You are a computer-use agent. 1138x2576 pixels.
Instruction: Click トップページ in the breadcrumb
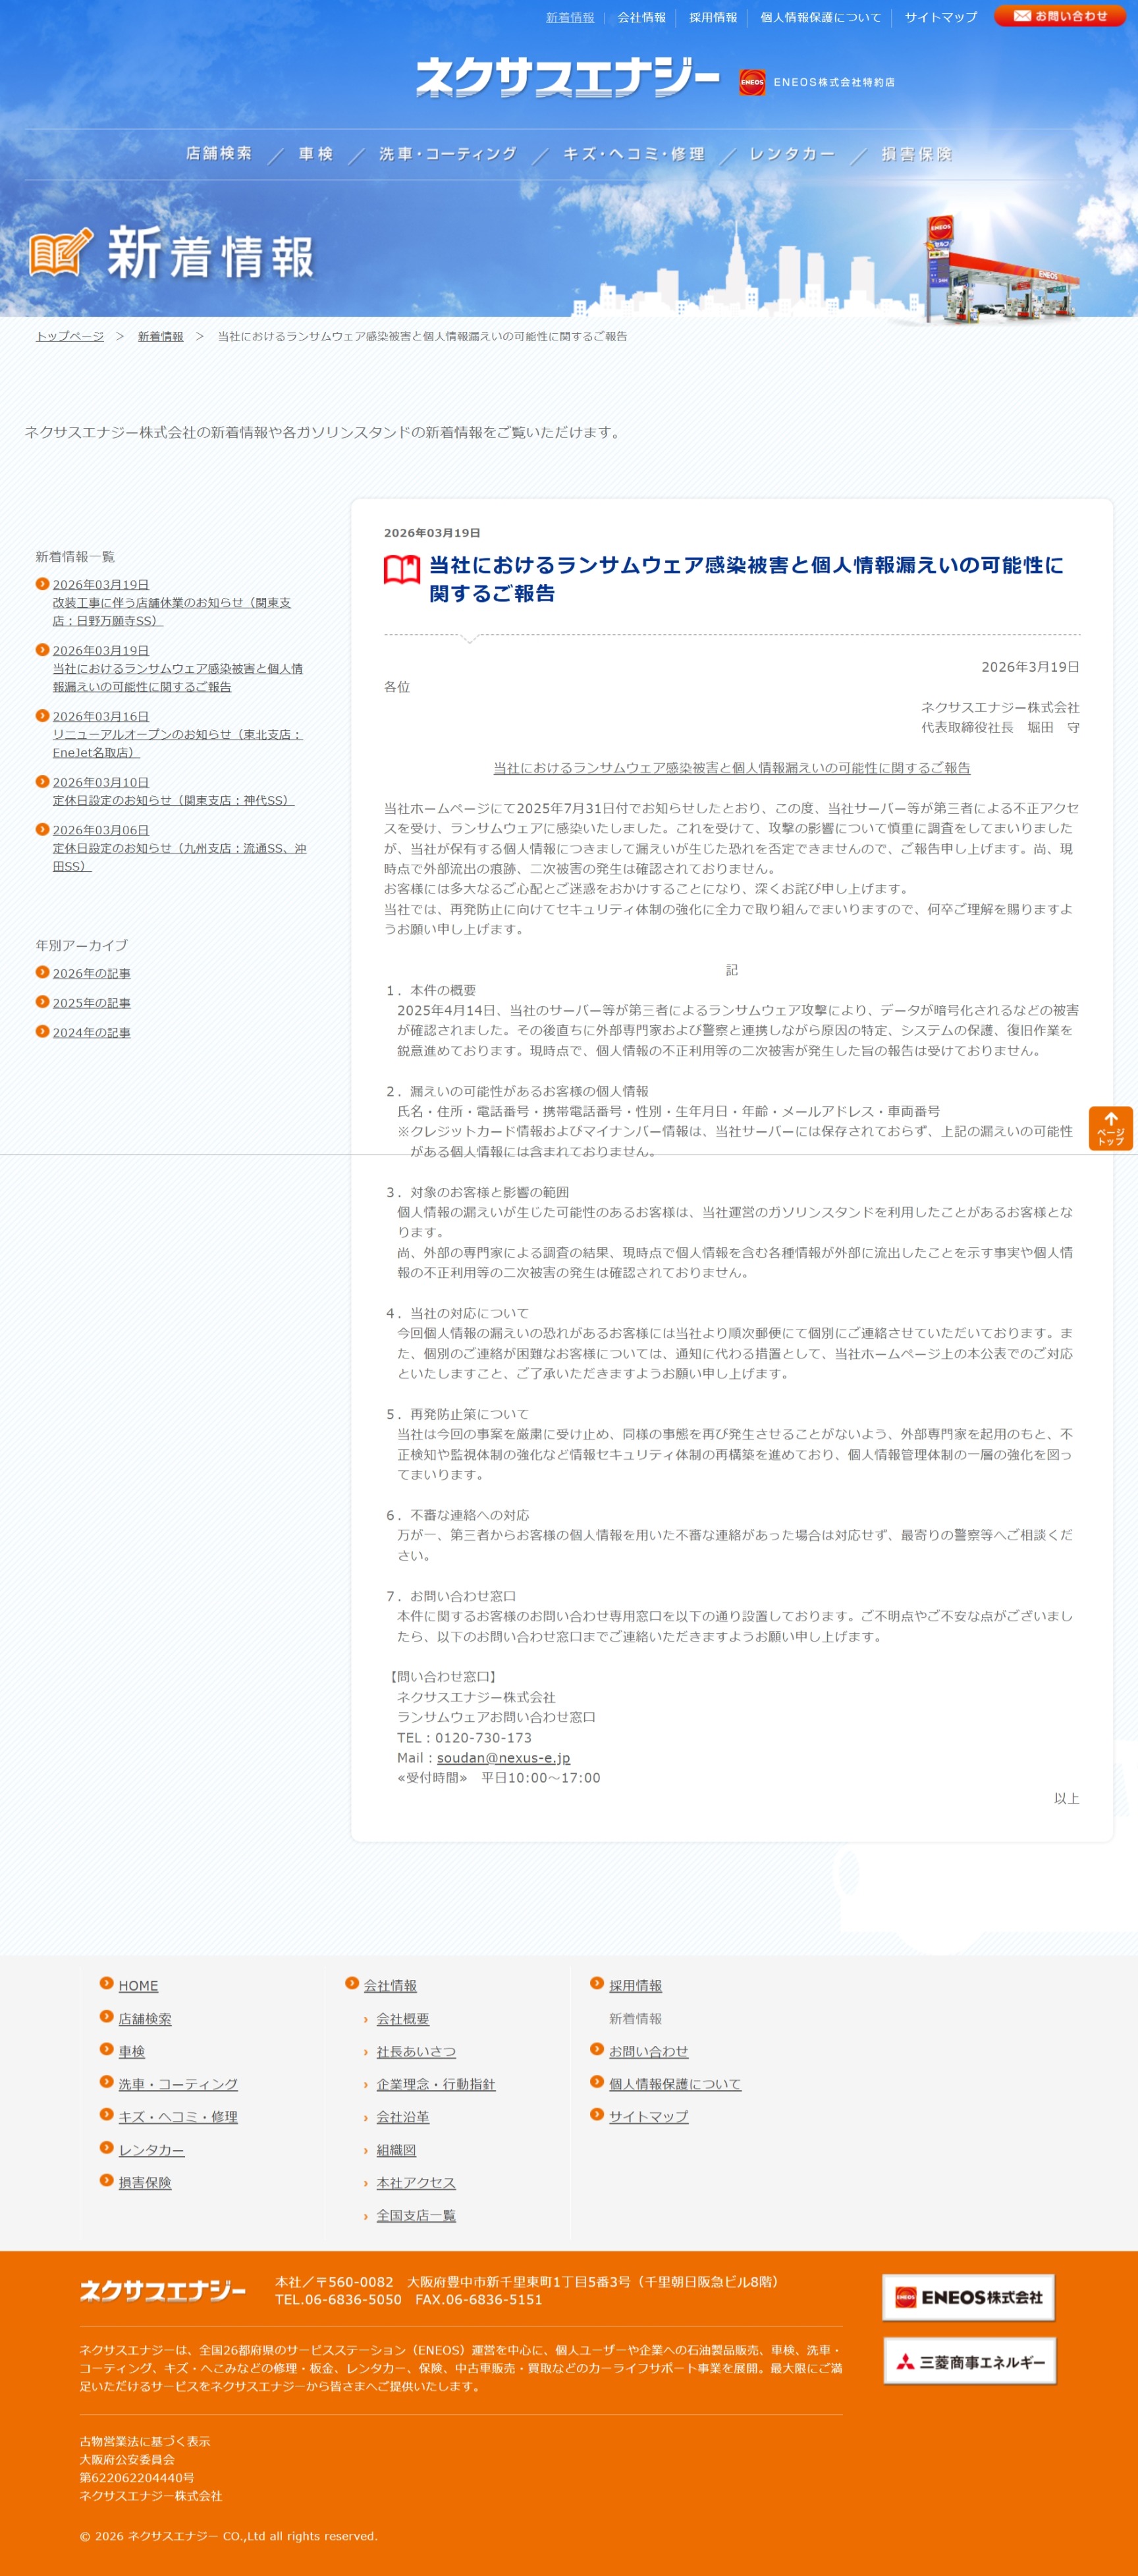(69, 336)
